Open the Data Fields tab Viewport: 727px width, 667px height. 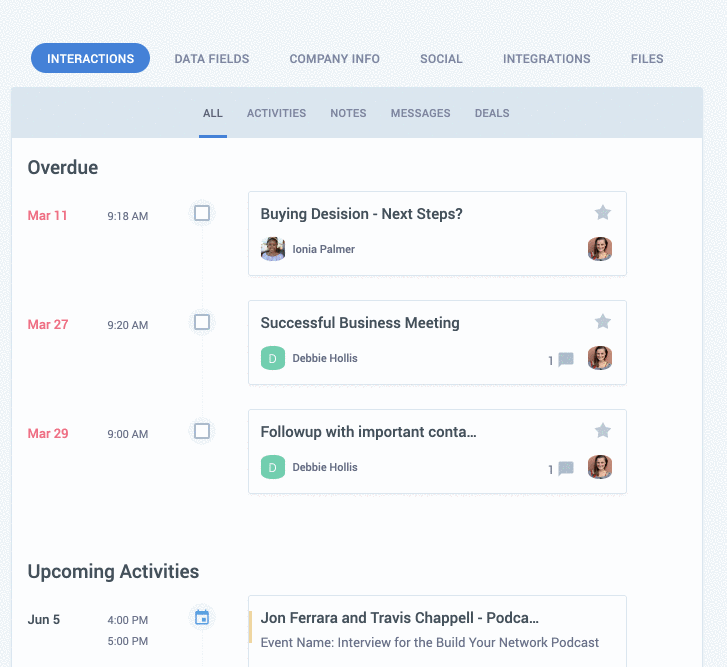pos(212,59)
